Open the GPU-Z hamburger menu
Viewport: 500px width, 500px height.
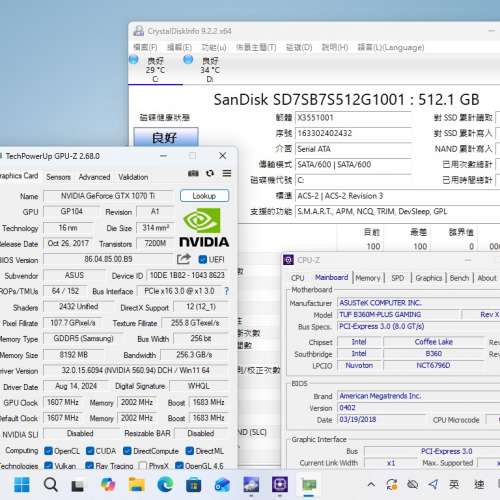[x=227, y=173]
